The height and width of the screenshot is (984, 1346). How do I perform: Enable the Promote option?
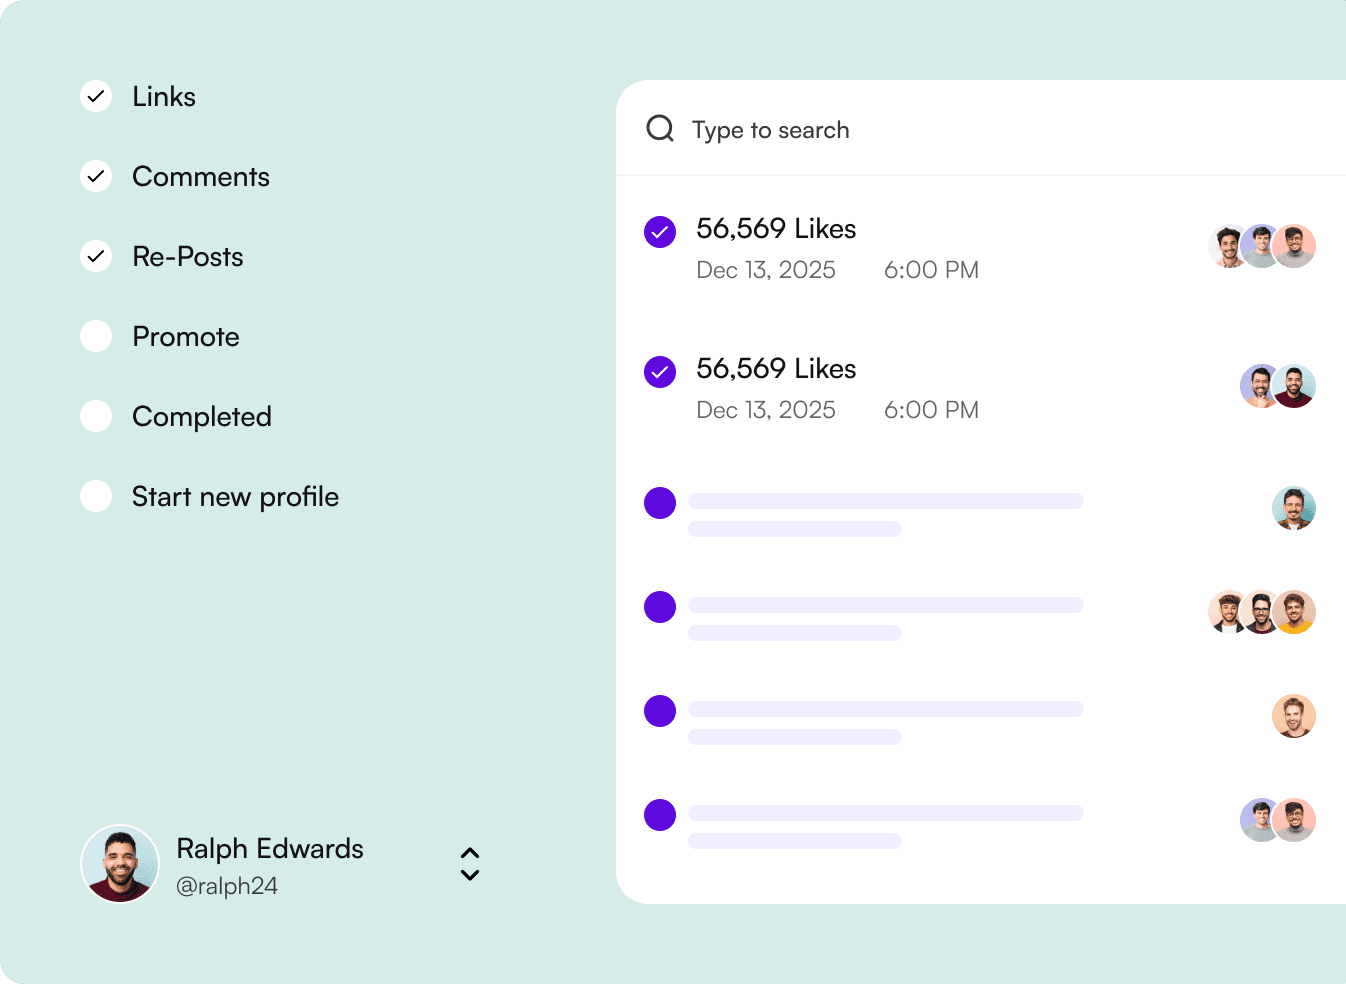tap(96, 336)
